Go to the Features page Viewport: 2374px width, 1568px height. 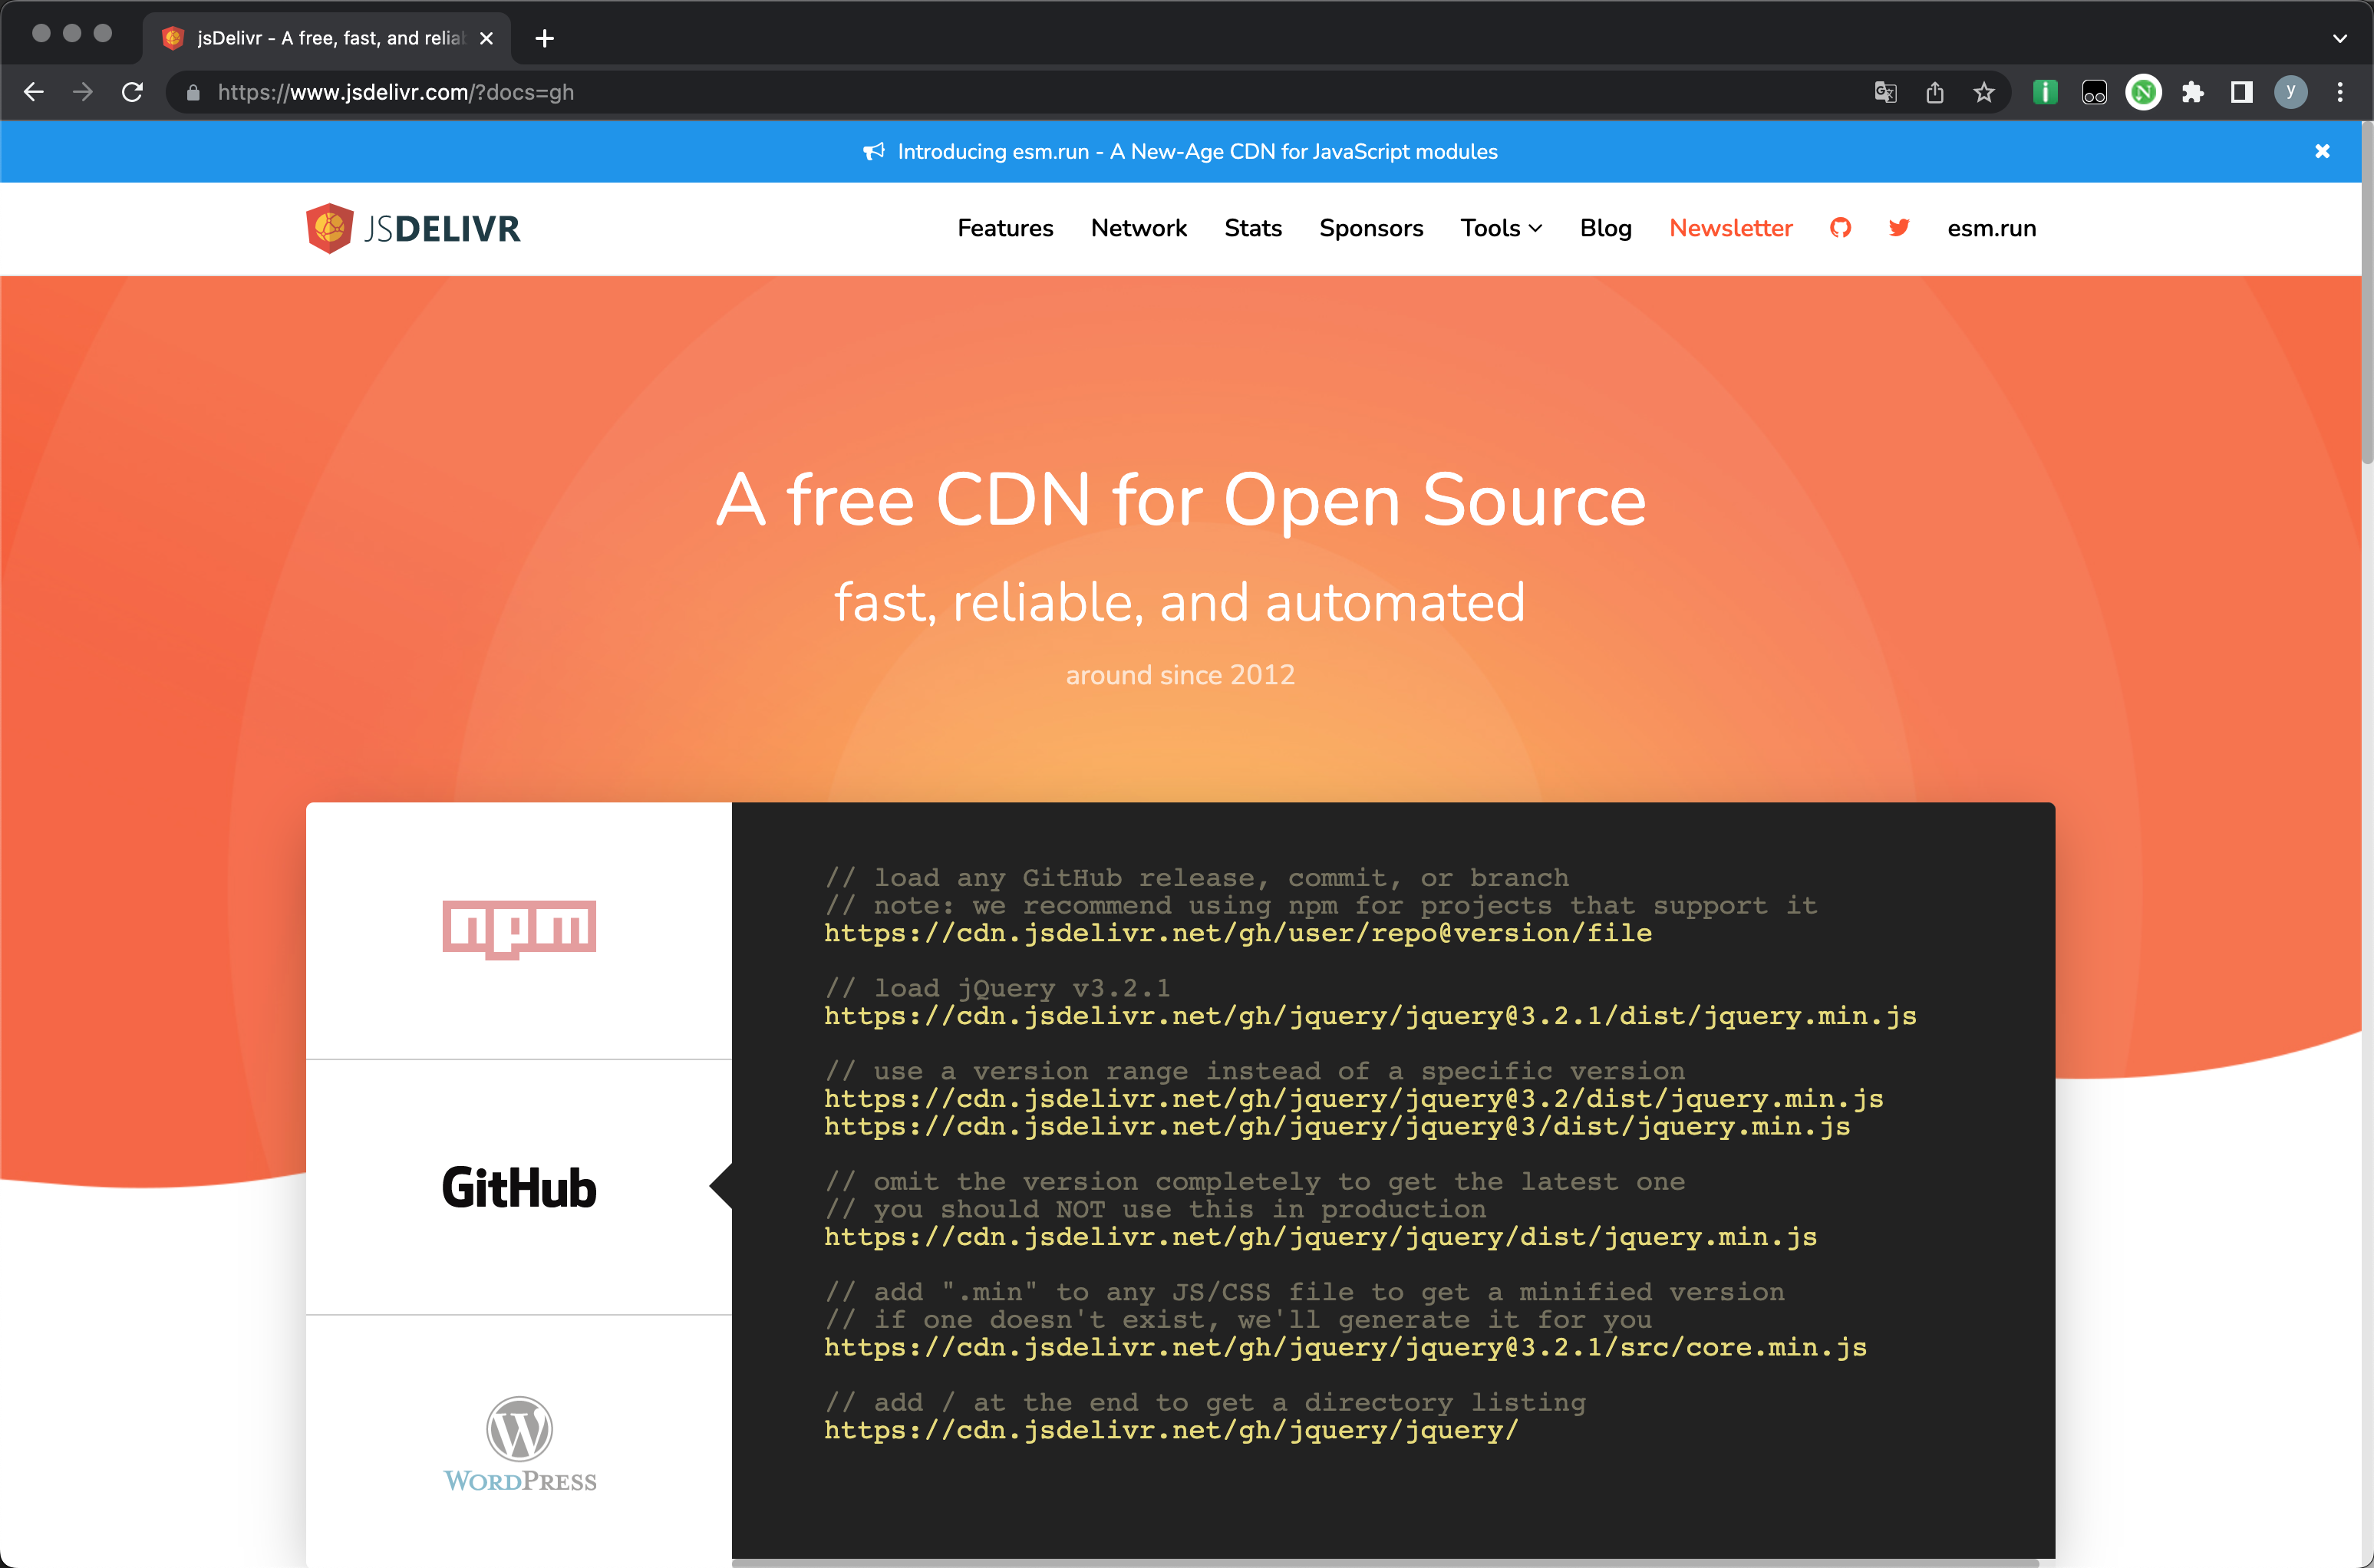[x=1005, y=228]
